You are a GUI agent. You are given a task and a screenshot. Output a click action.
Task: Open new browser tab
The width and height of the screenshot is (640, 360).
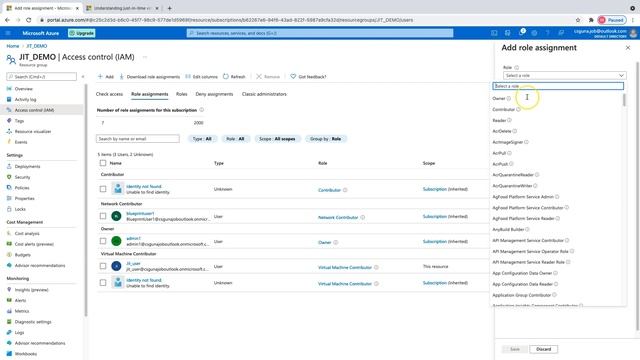pos(169,8)
